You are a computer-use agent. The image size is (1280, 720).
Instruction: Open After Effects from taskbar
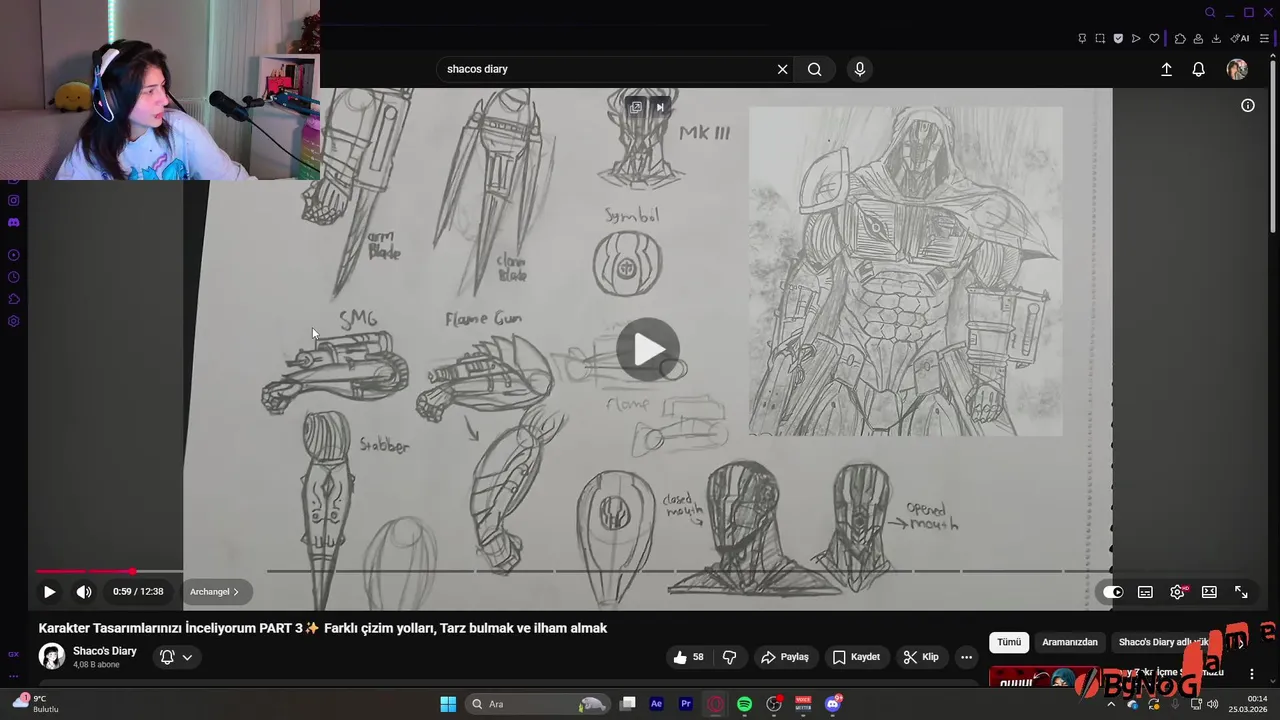point(656,704)
